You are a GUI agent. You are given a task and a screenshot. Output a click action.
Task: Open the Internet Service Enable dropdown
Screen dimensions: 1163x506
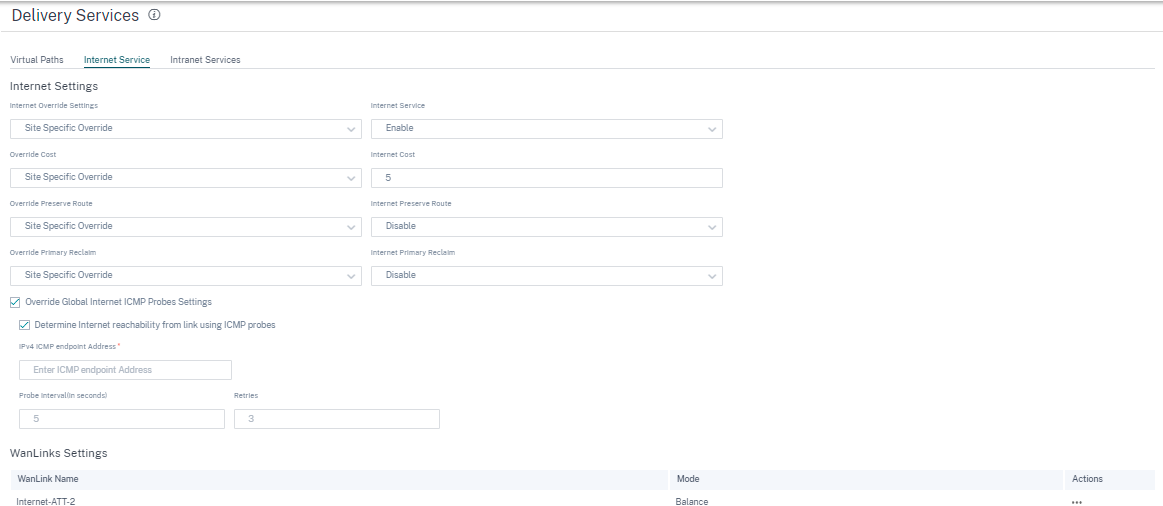547,128
